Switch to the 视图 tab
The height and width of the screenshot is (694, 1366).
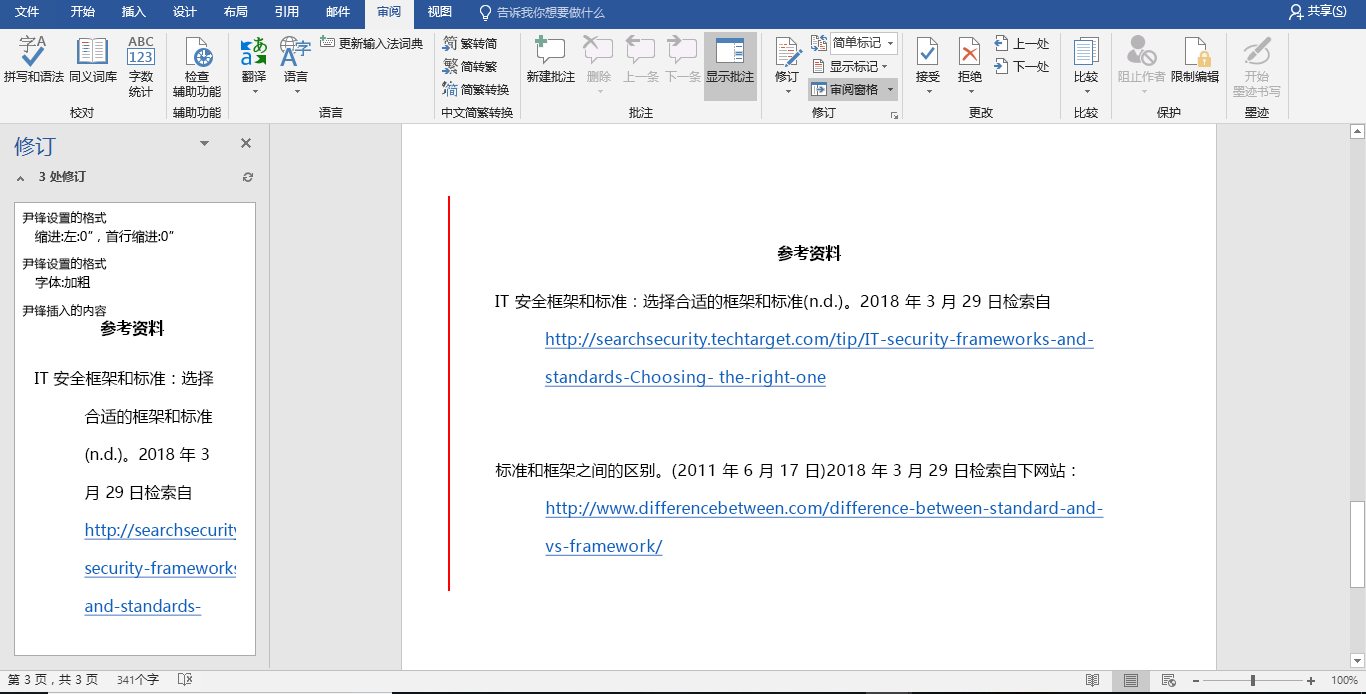point(439,12)
